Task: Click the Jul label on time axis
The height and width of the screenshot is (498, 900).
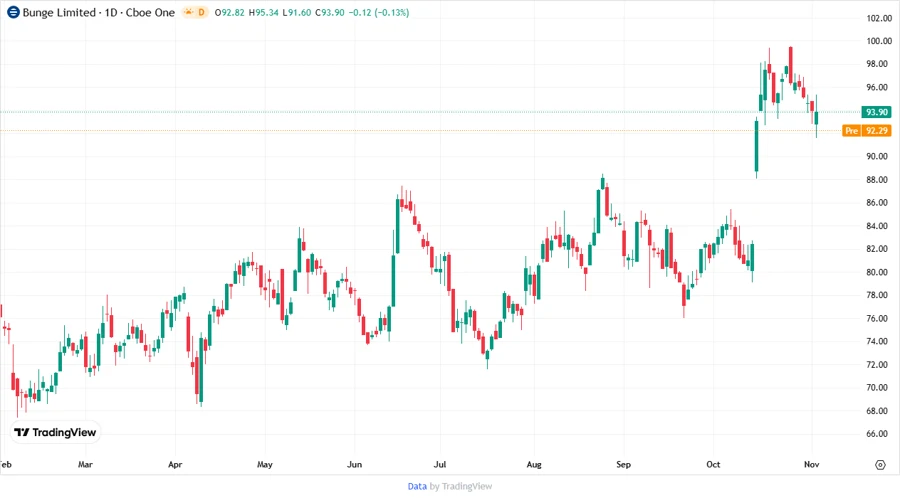Action: (x=440, y=464)
